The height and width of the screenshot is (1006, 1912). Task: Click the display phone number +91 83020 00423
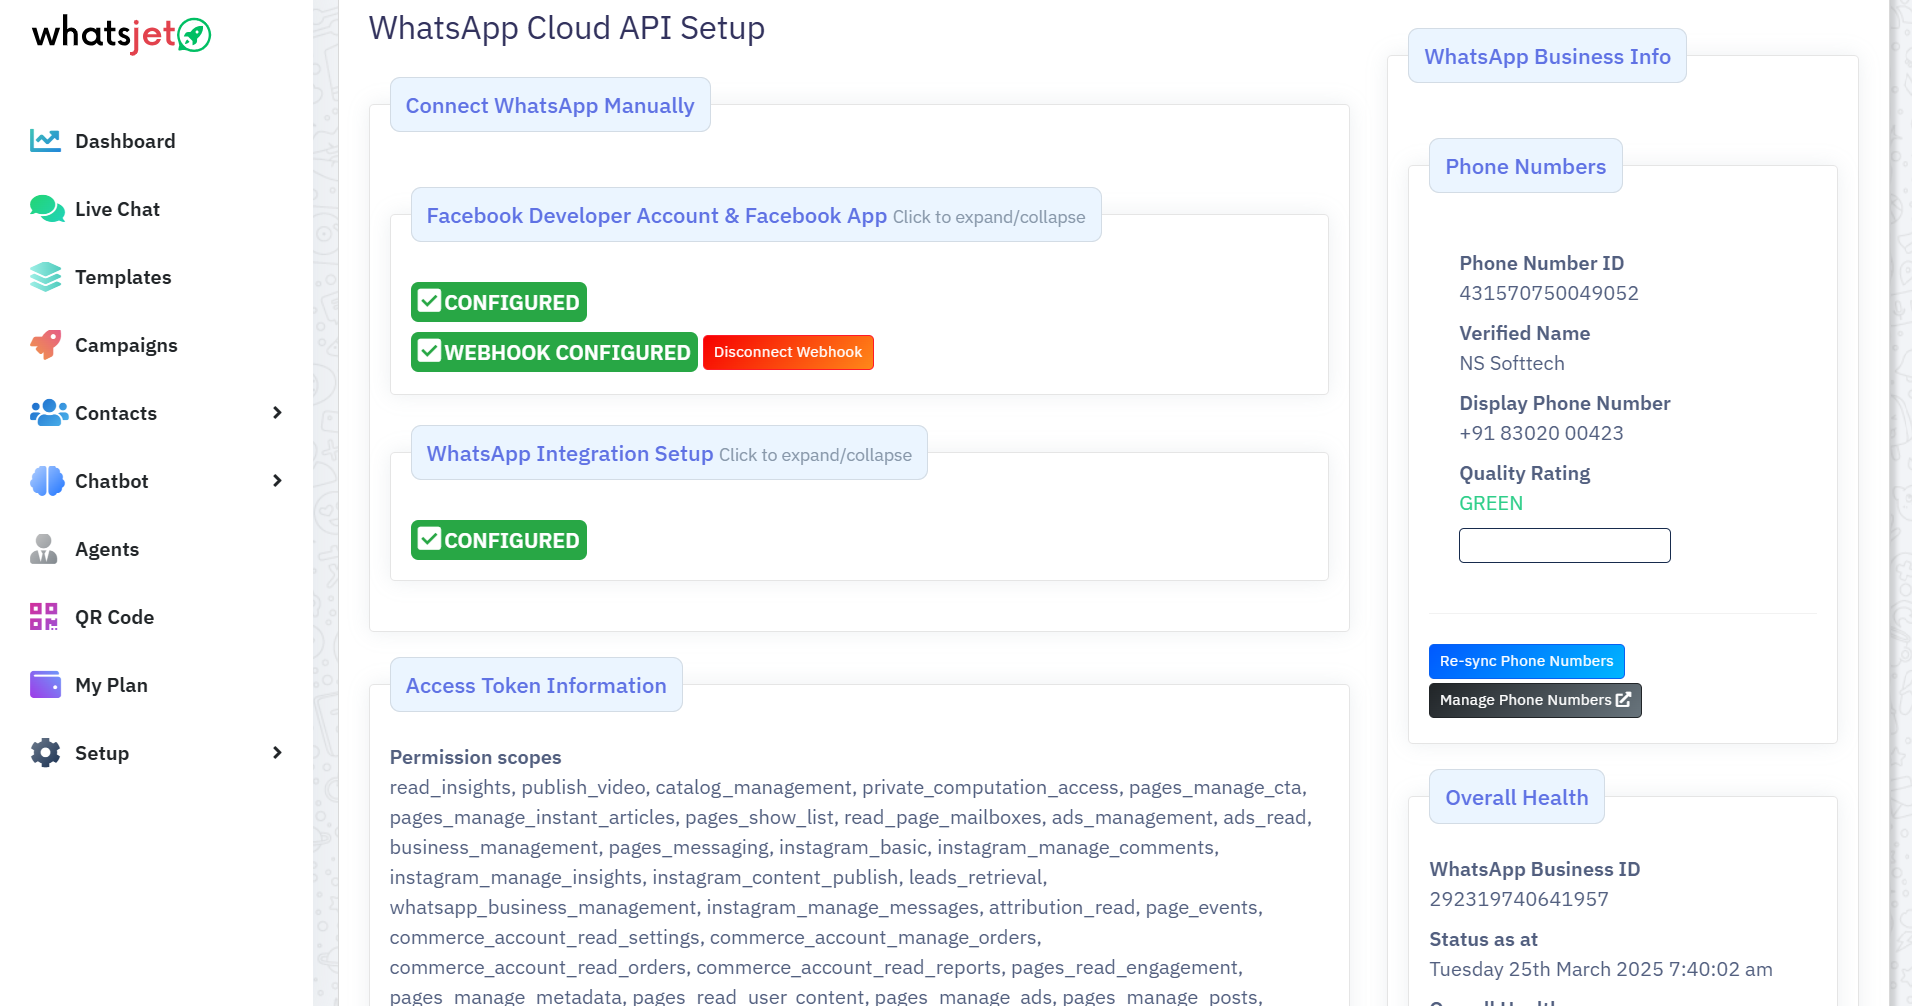[1541, 433]
